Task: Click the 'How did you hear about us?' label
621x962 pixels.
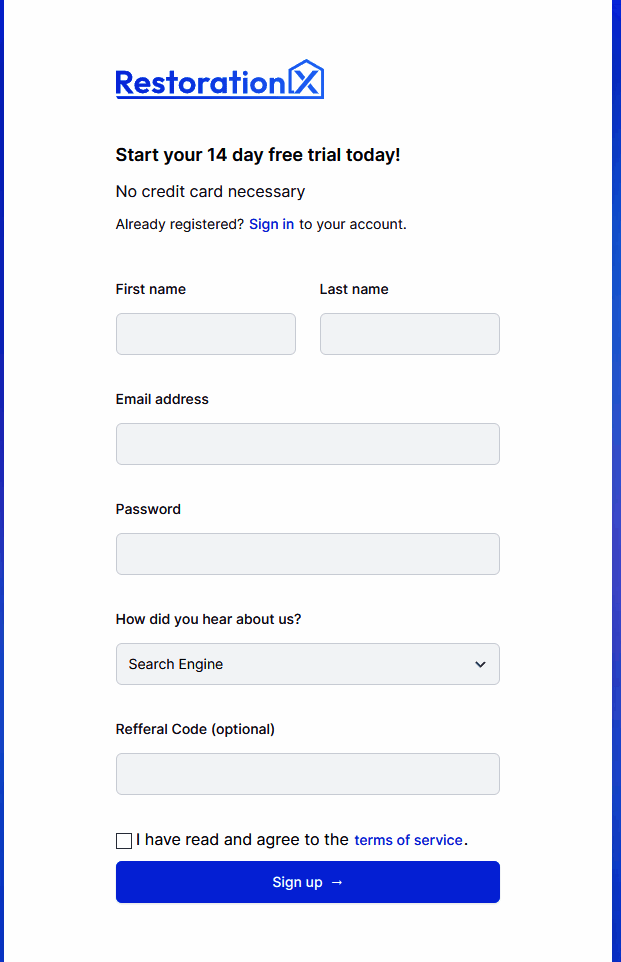Action: point(208,619)
